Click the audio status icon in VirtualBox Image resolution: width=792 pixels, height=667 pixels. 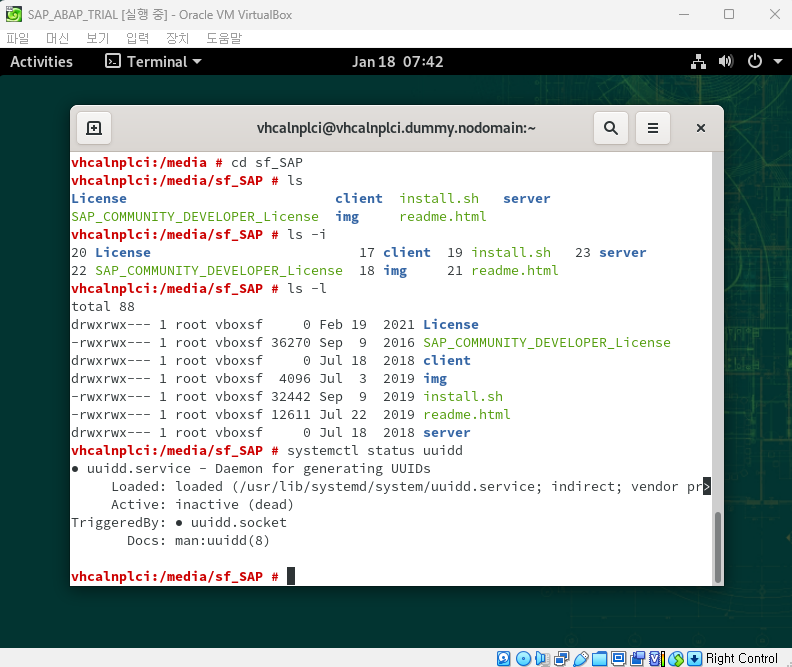click(542, 658)
